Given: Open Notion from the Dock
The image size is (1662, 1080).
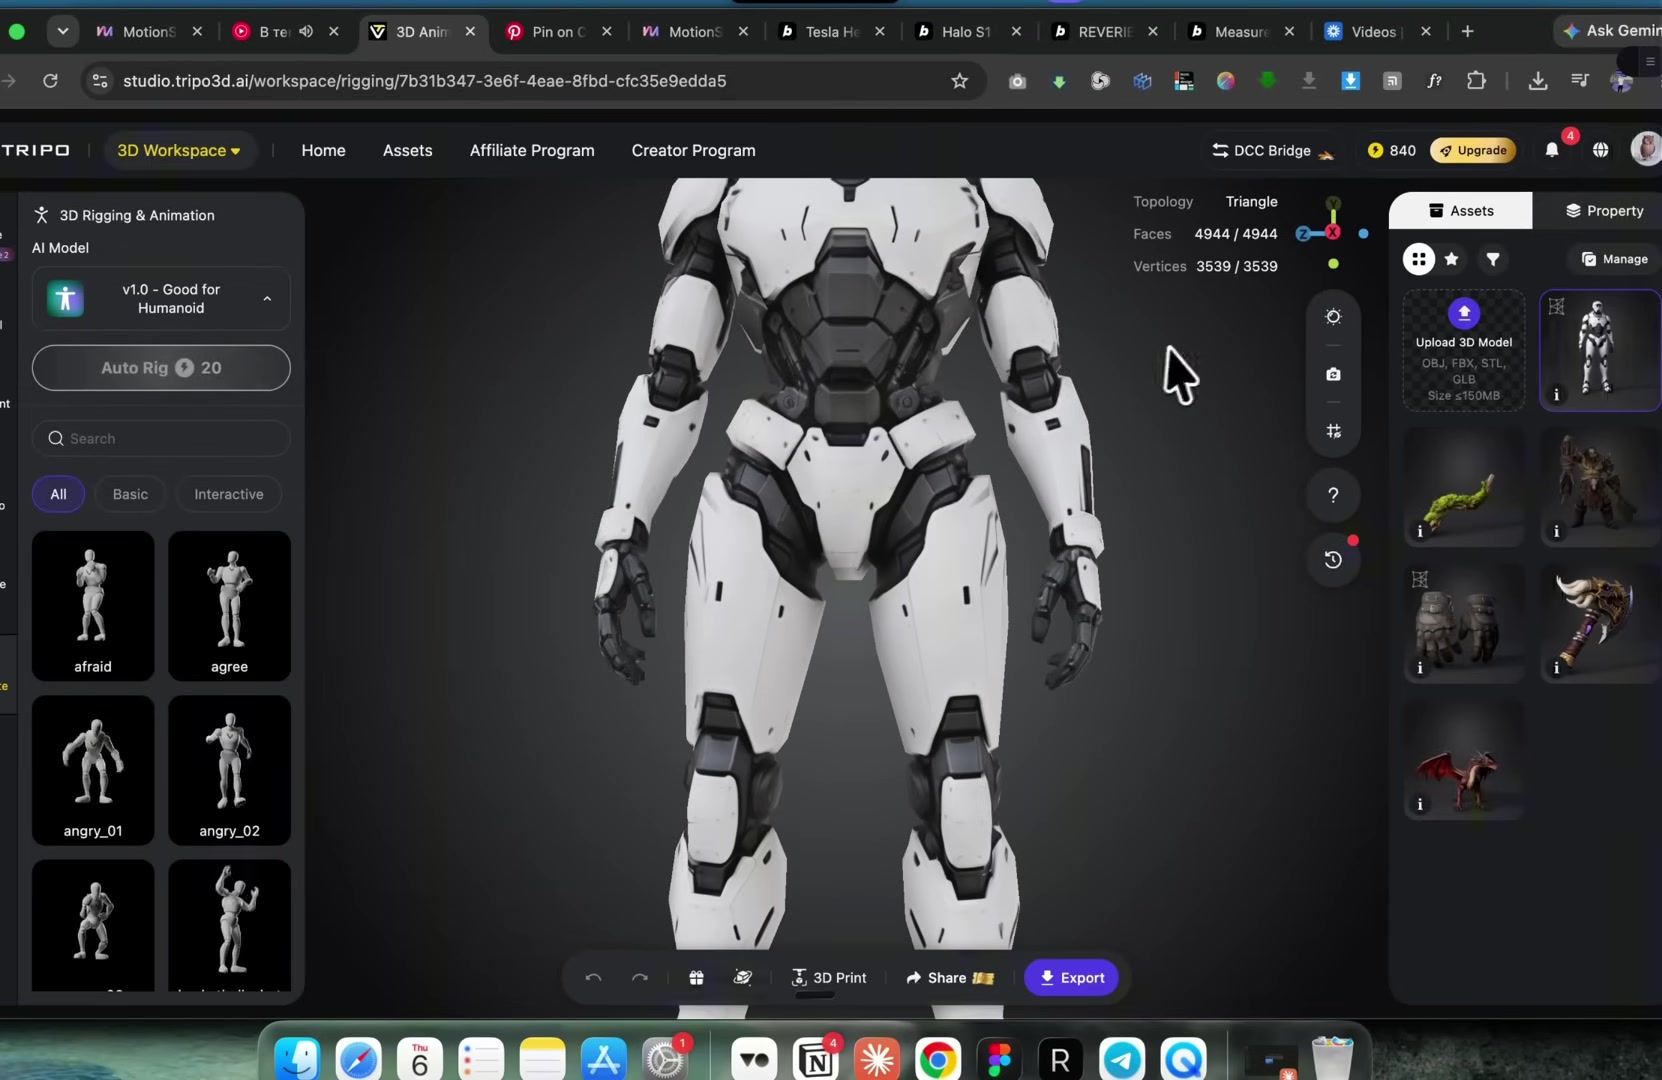Looking at the screenshot, I should point(816,1060).
